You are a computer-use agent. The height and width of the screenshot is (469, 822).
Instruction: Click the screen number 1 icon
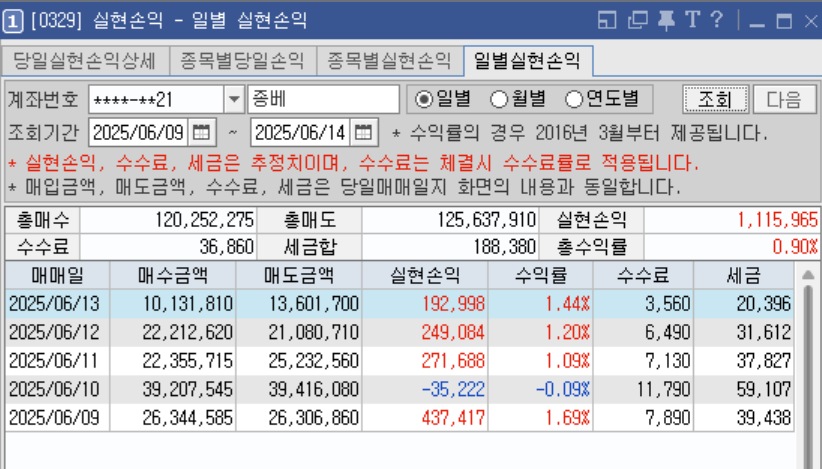coord(14,21)
